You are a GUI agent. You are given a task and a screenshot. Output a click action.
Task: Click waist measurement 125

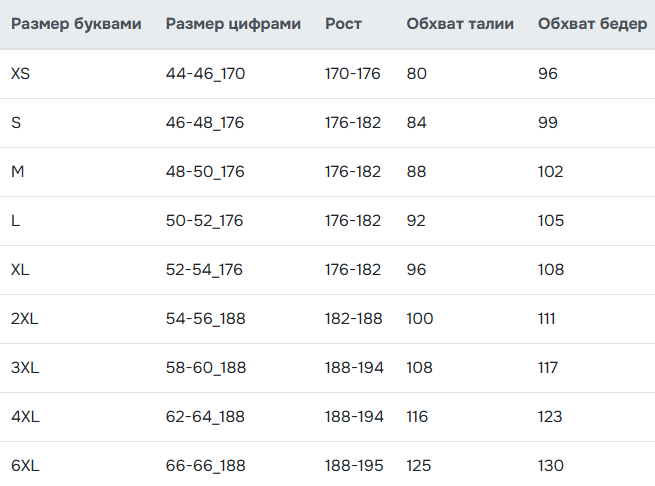(419, 466)
